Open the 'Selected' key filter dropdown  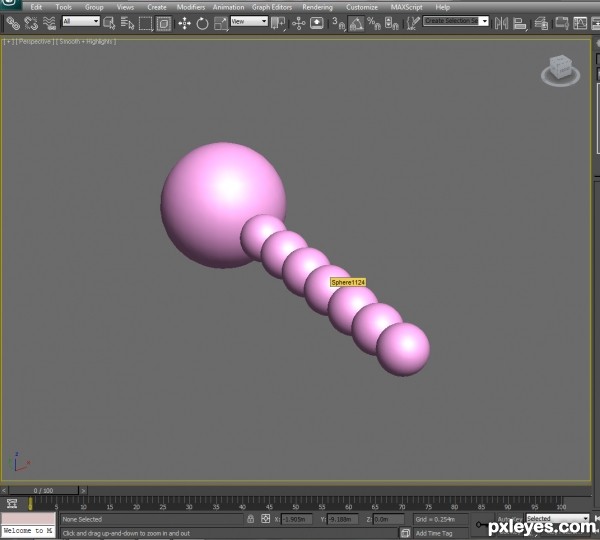point(558,518)
